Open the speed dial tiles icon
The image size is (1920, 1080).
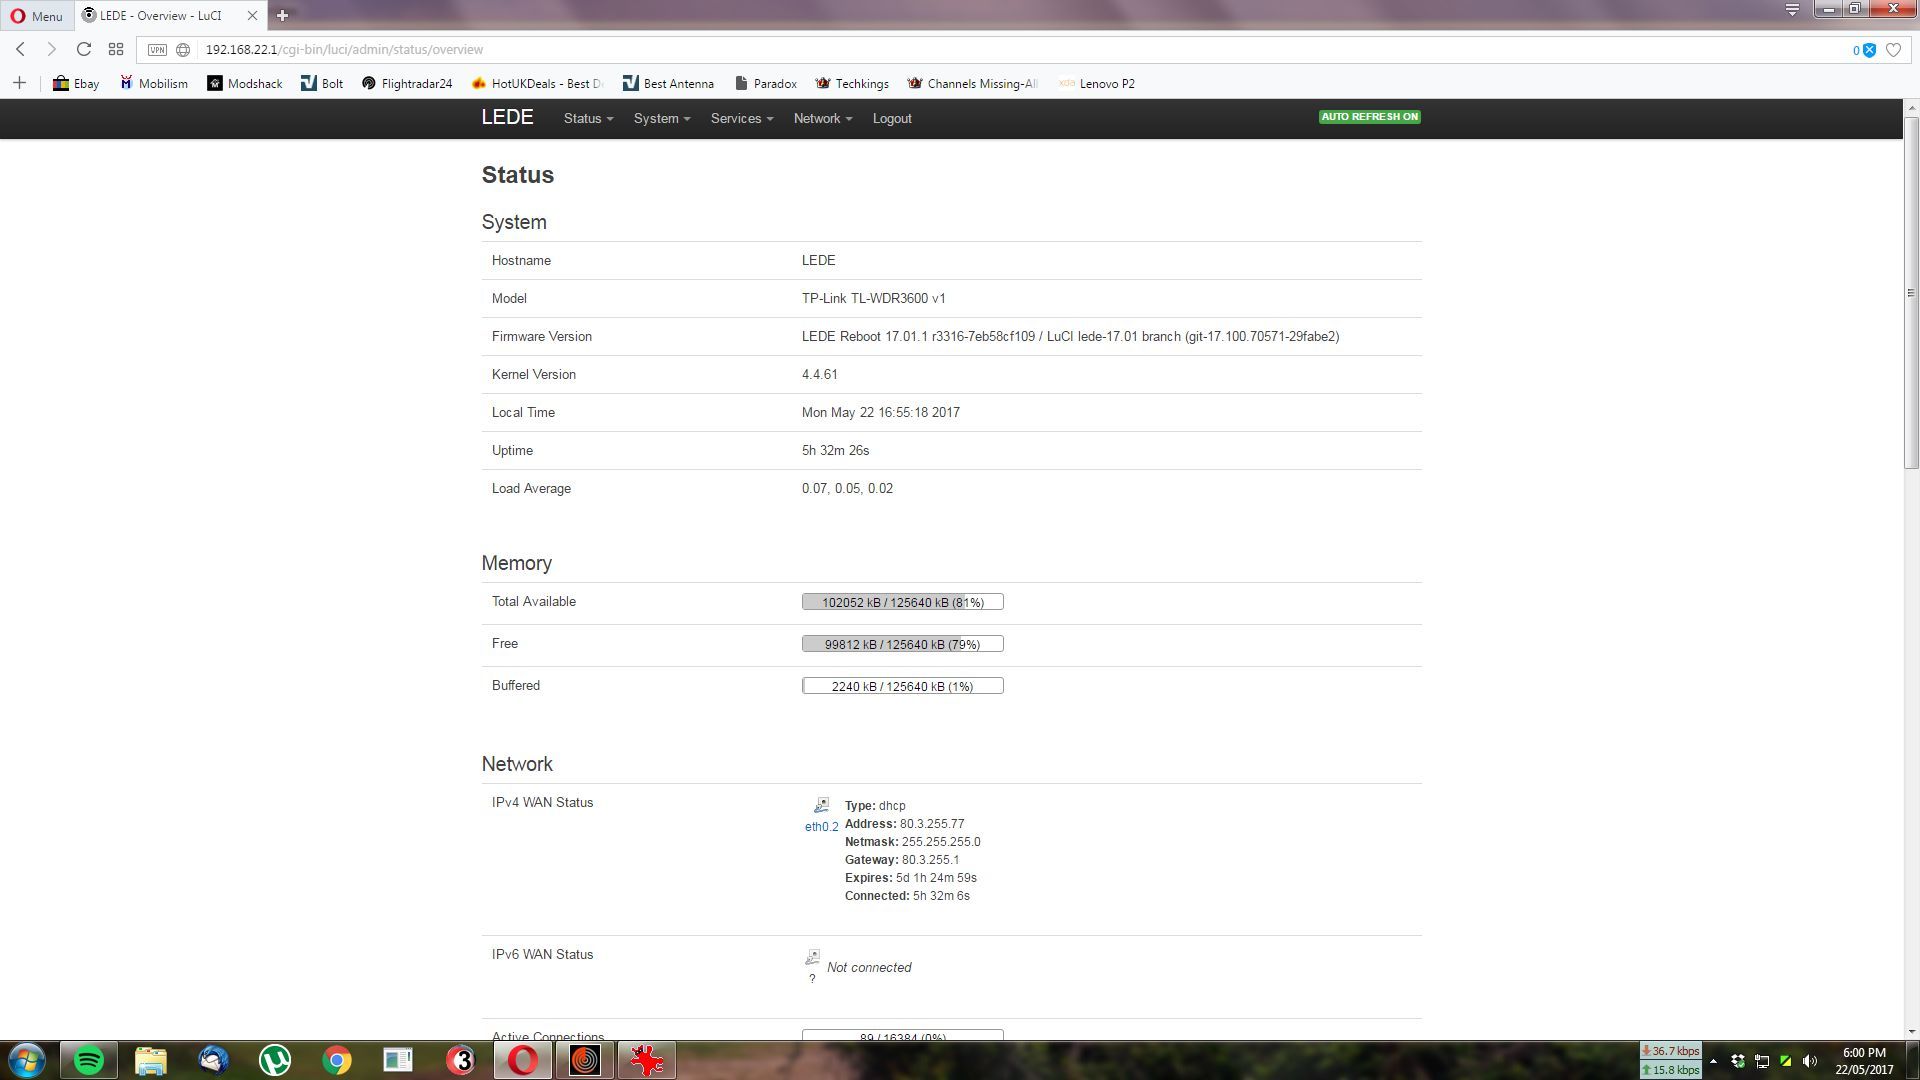pyautogui.click(x=116, y=48)
